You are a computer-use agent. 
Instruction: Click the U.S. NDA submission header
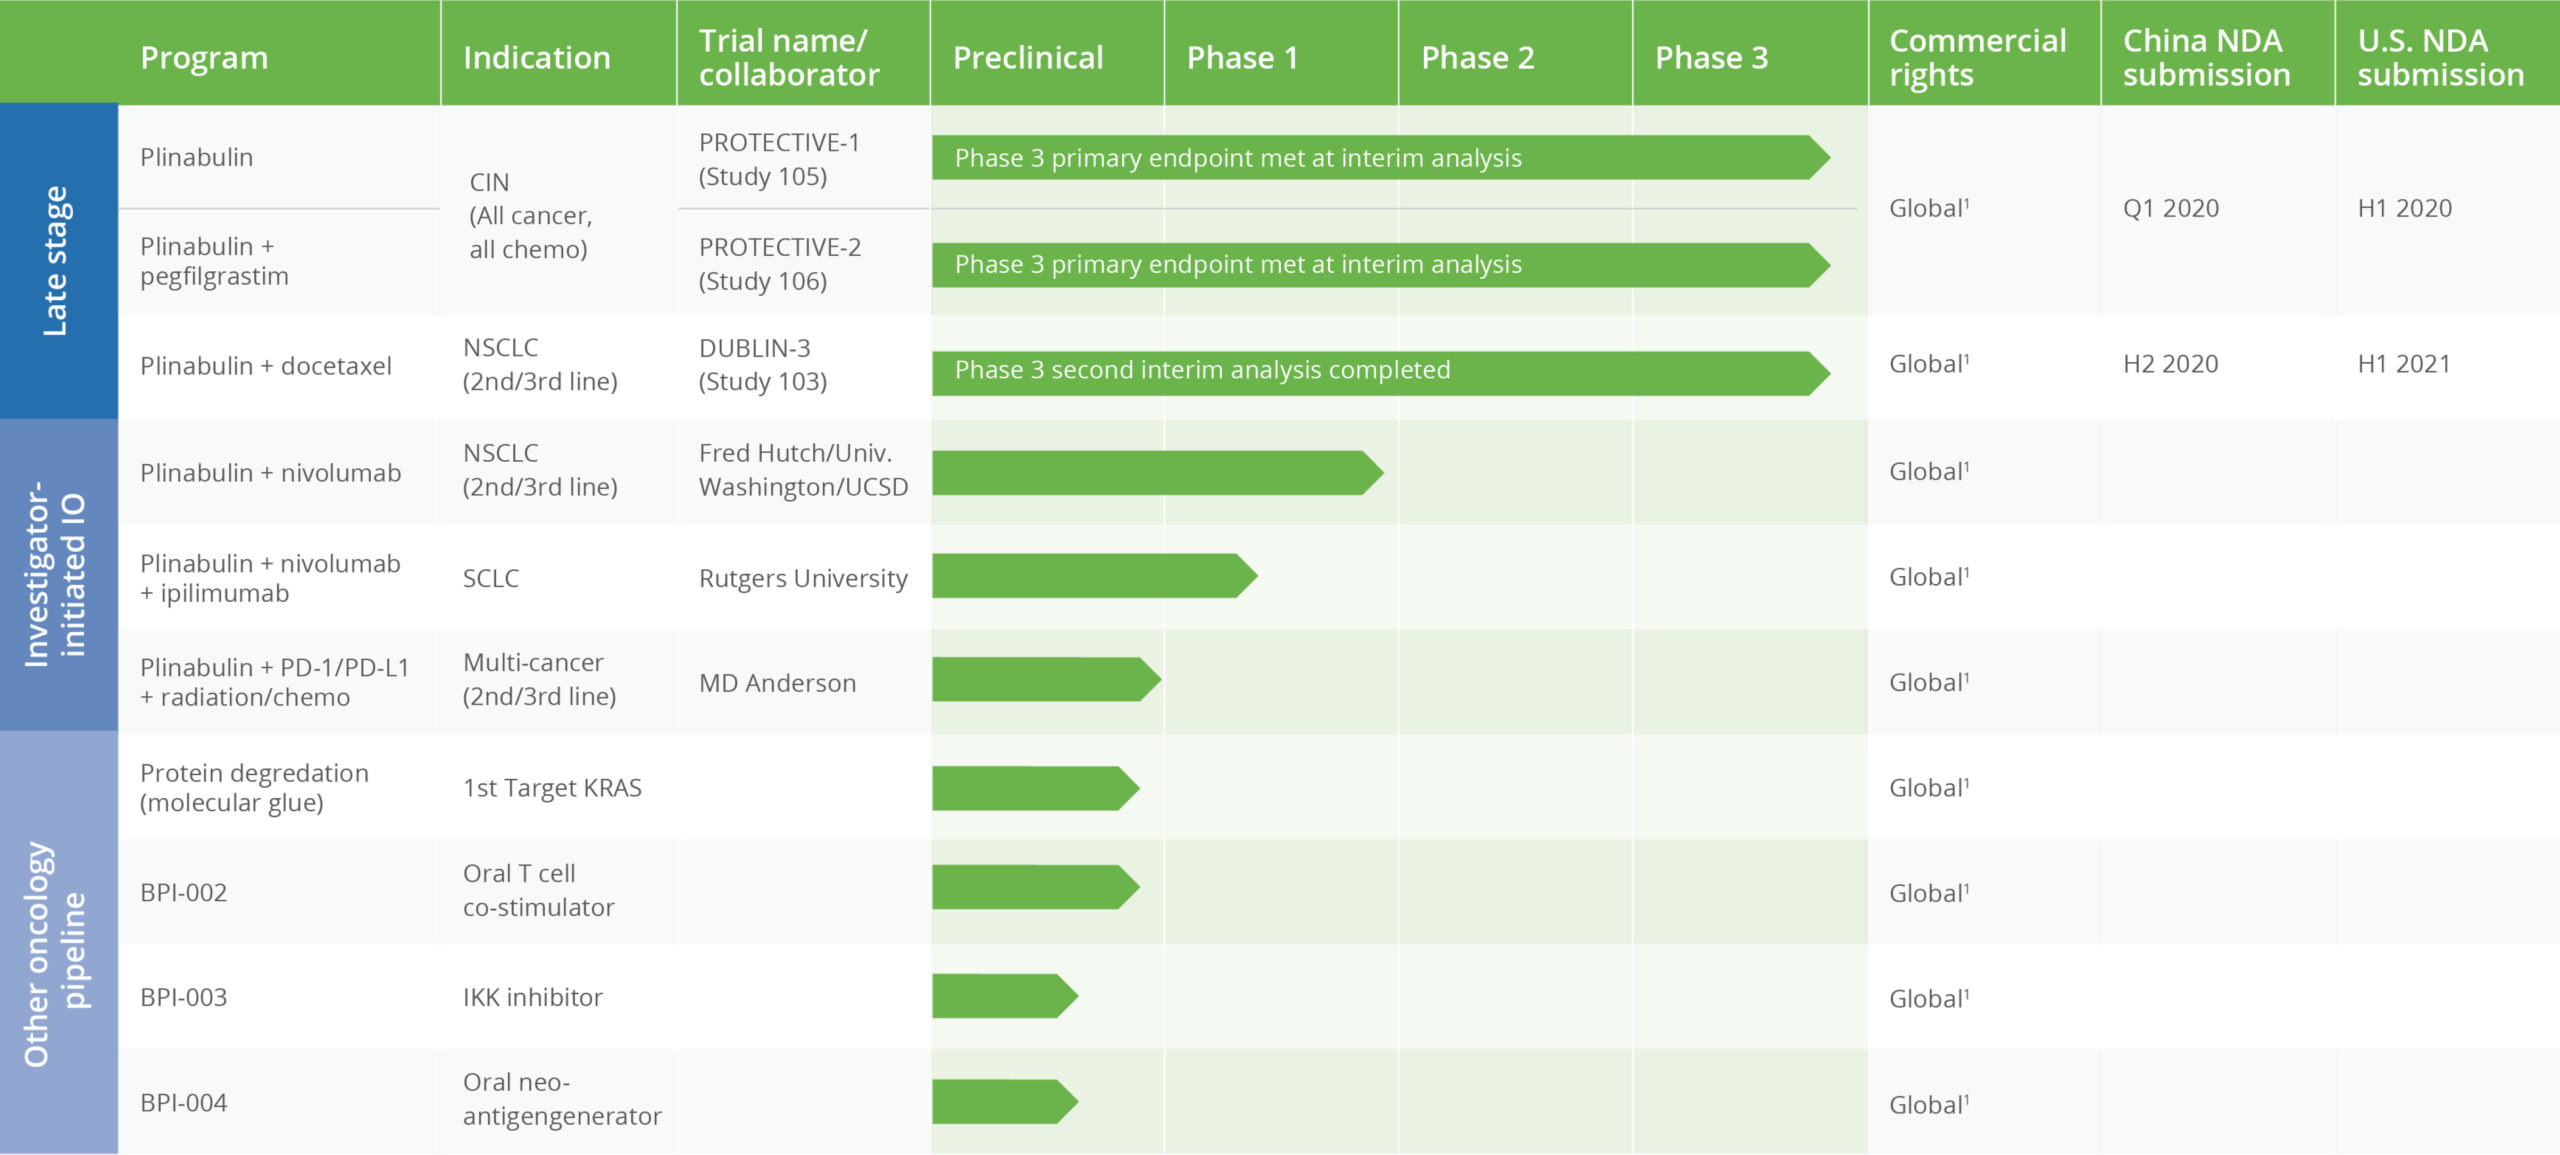[2440, 58]
